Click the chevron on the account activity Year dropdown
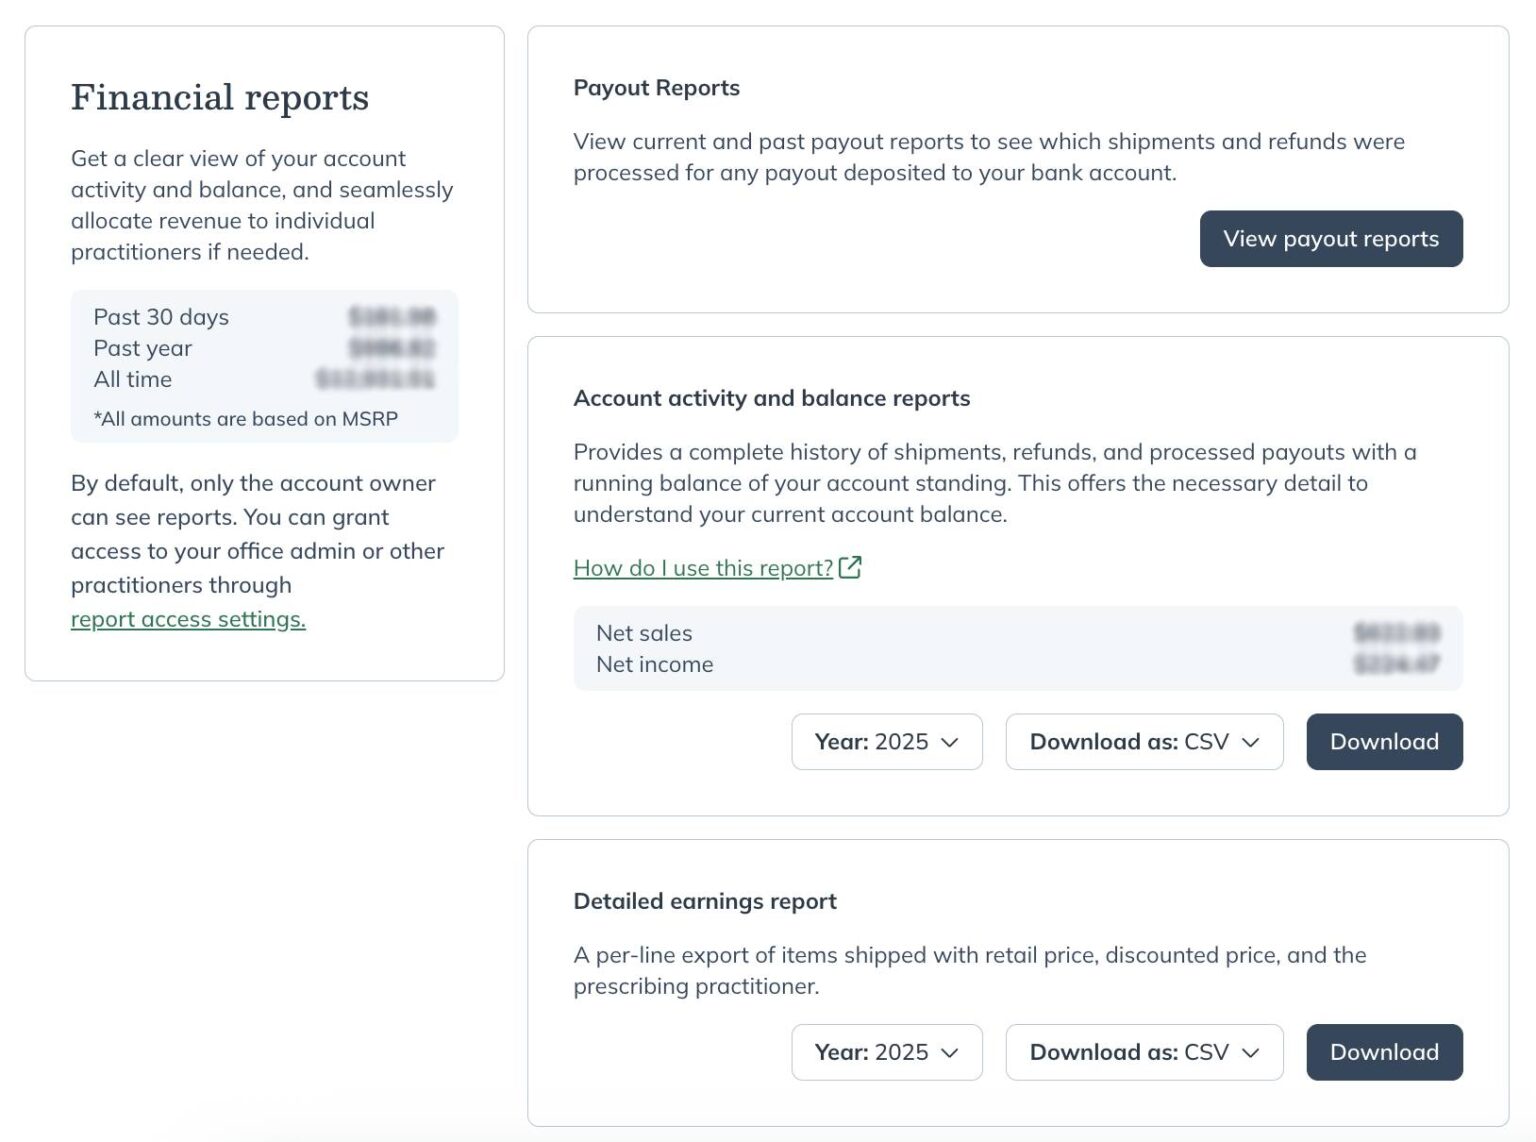Image resolution: width=1536 pixels, height=1142 pixels. [948, 742]
